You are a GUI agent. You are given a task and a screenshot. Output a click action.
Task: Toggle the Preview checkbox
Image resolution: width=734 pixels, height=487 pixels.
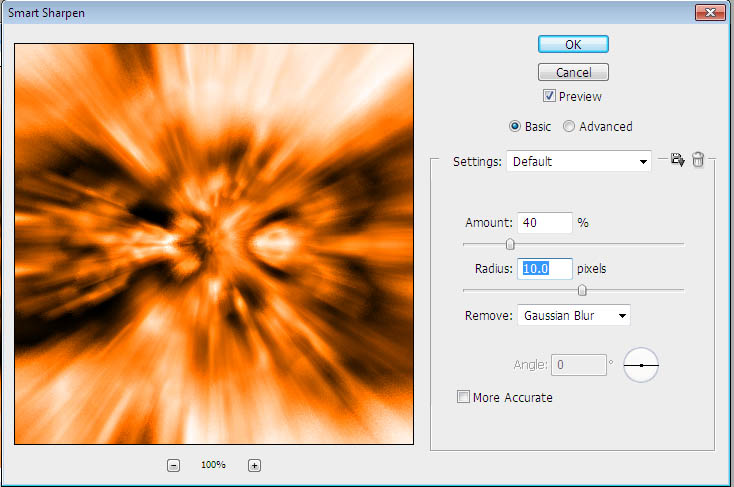click(x=549, y=96)
